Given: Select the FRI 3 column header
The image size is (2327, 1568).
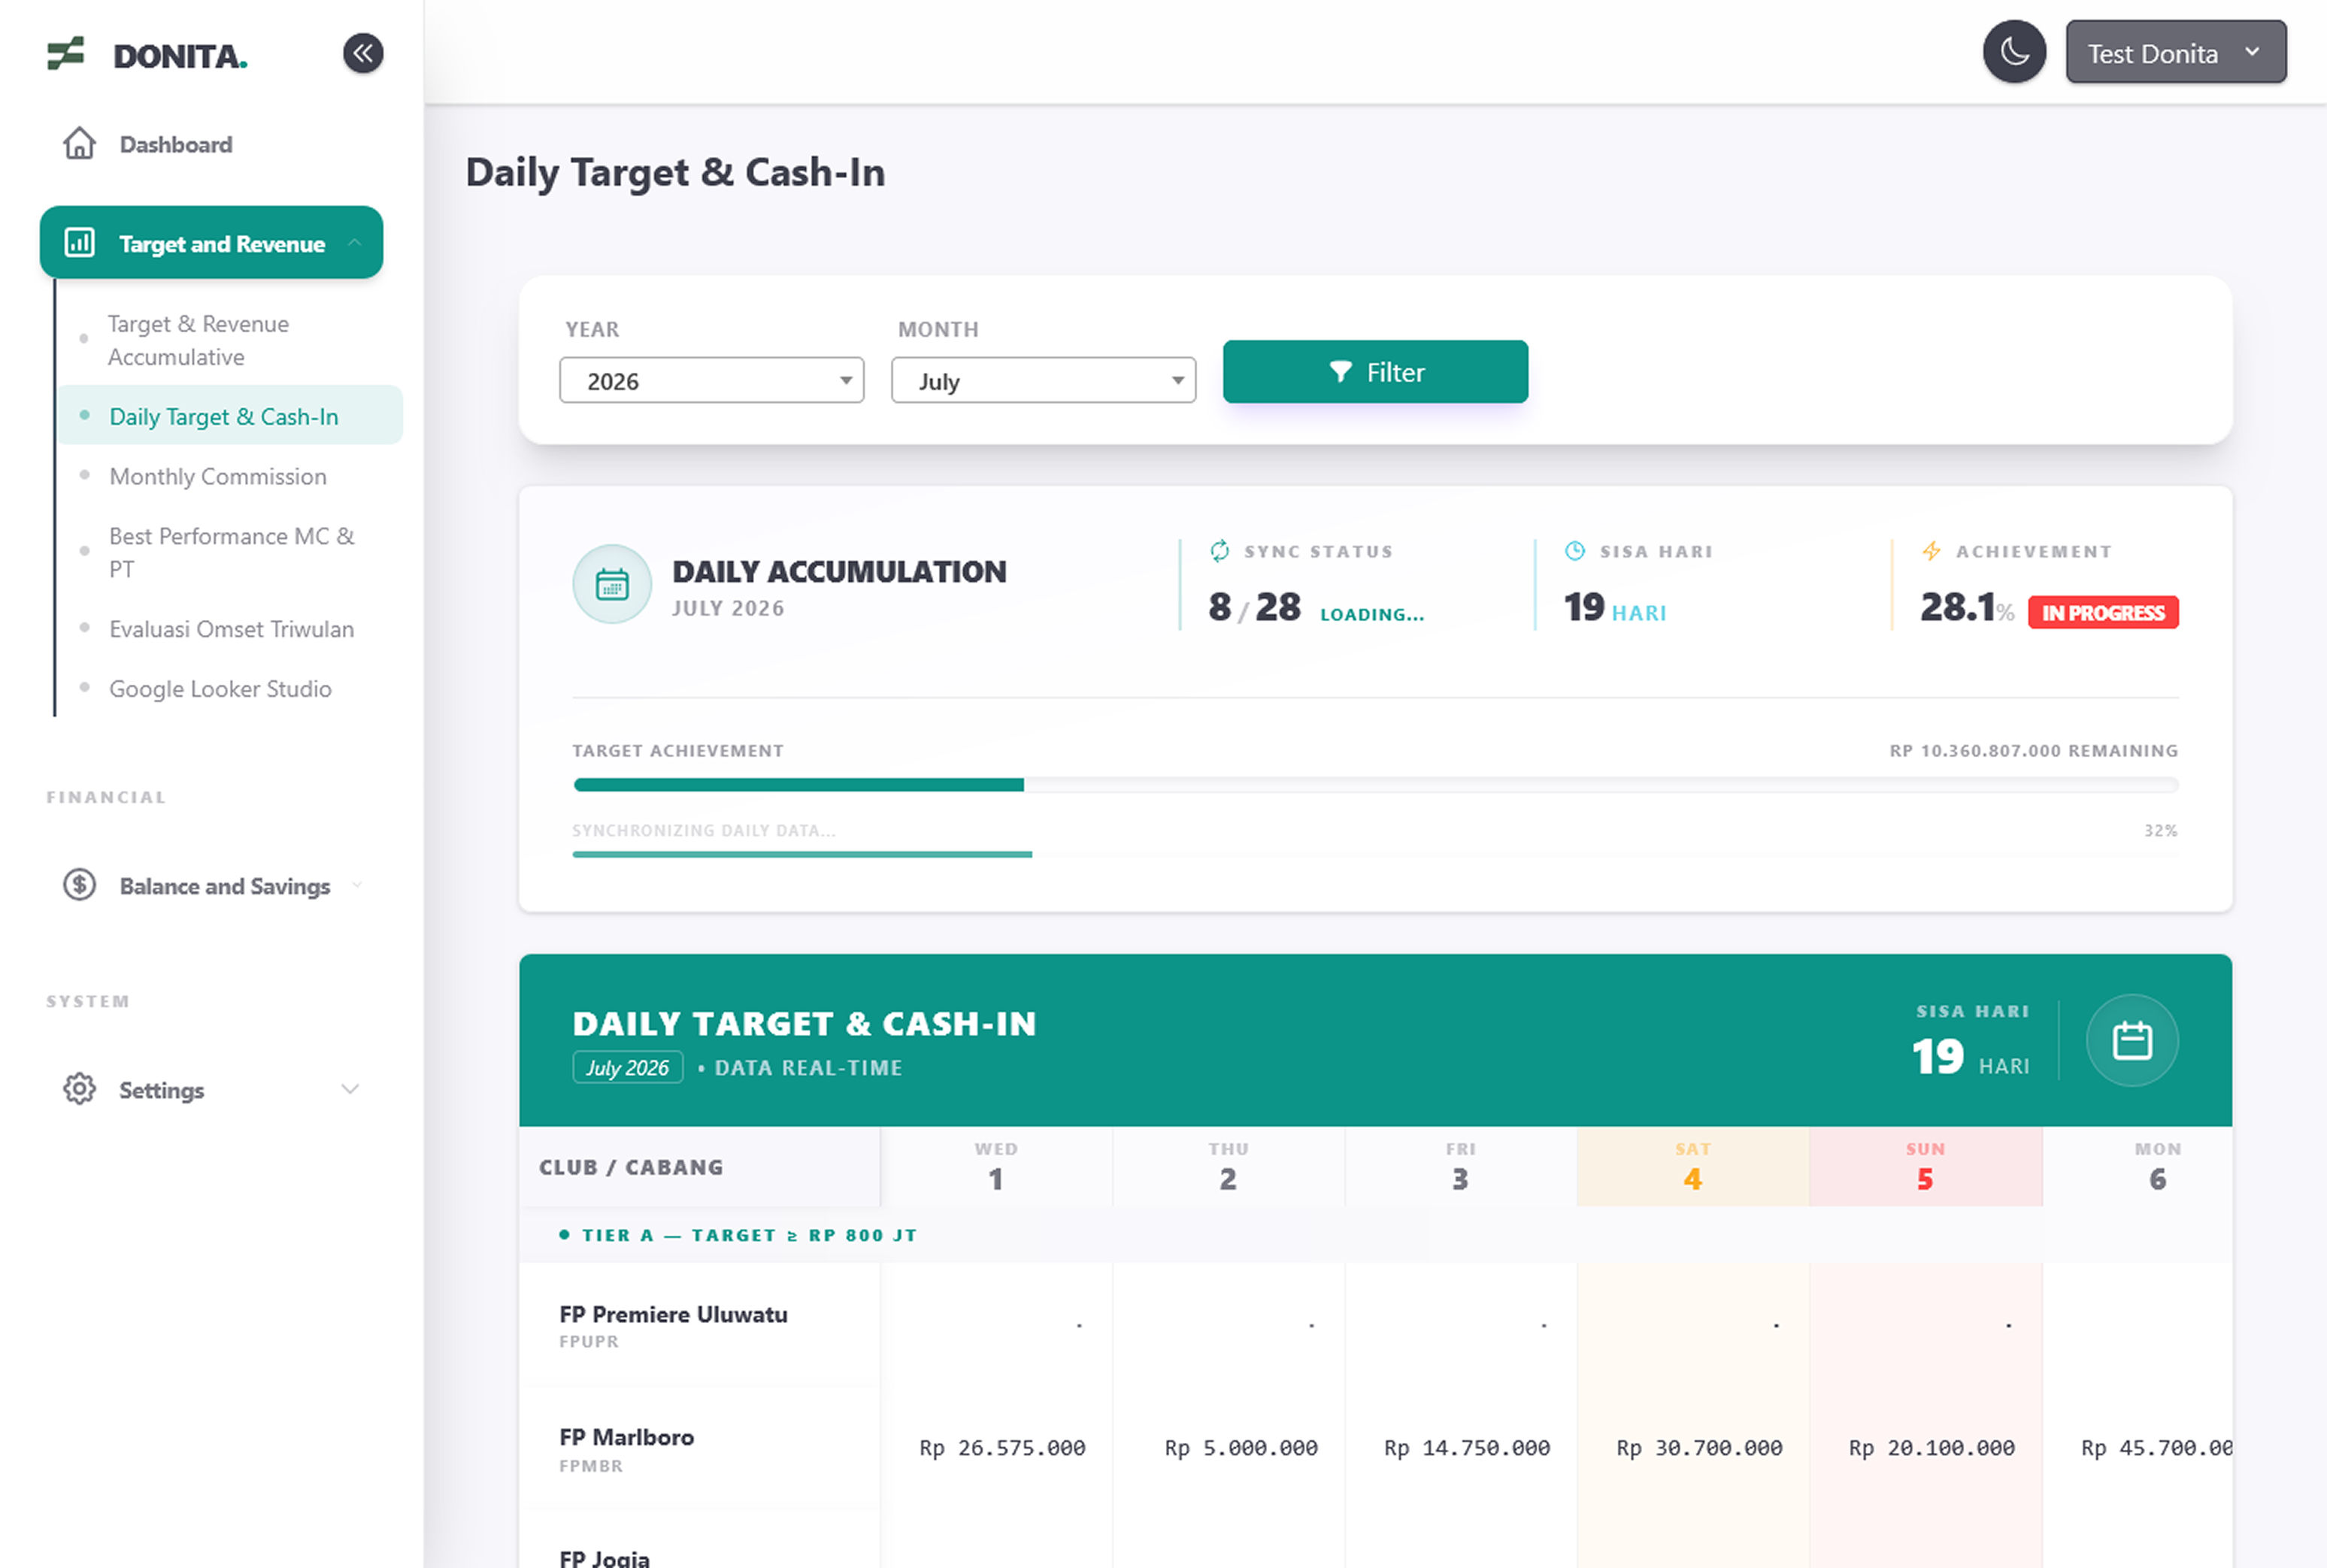Looking at the screenshot, I should point(1460,1166).
